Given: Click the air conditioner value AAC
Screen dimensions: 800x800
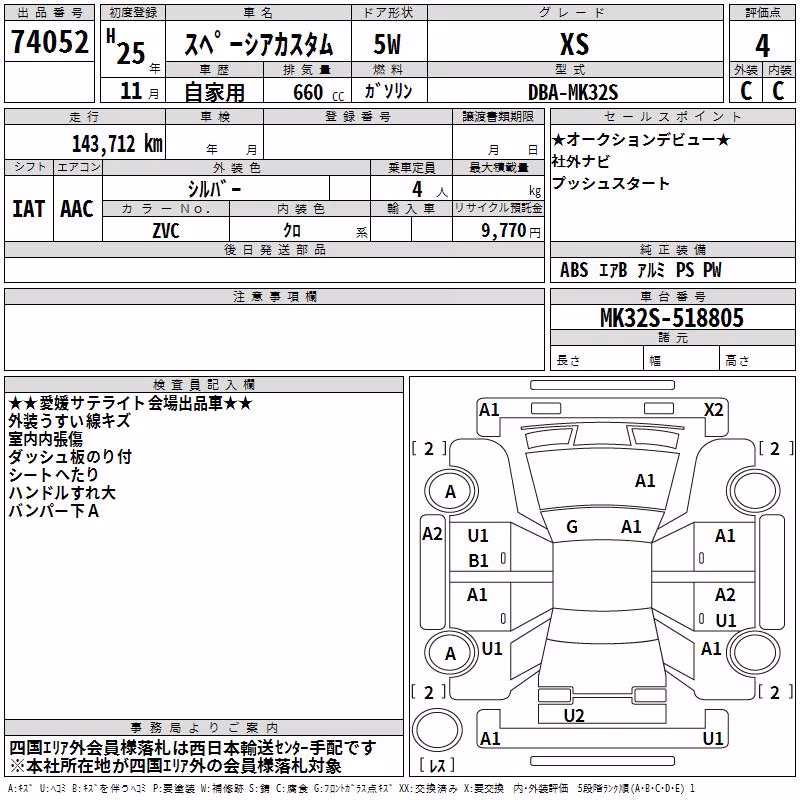Looking at the screenshot, I should (x=77, y=209).
